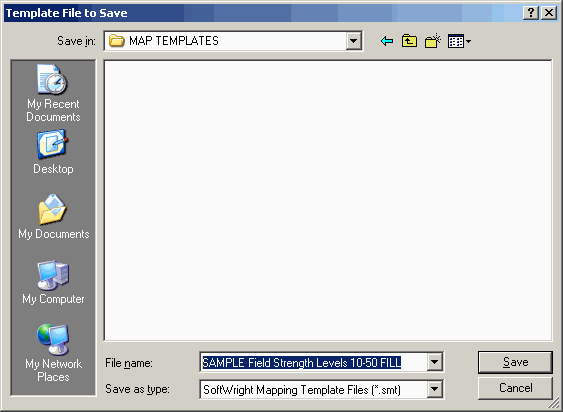The height and width of the screenshot is (412, 563).
Task: Close the Template File to Save dialog
Action: pyautogui.click(x=549, y=13)
